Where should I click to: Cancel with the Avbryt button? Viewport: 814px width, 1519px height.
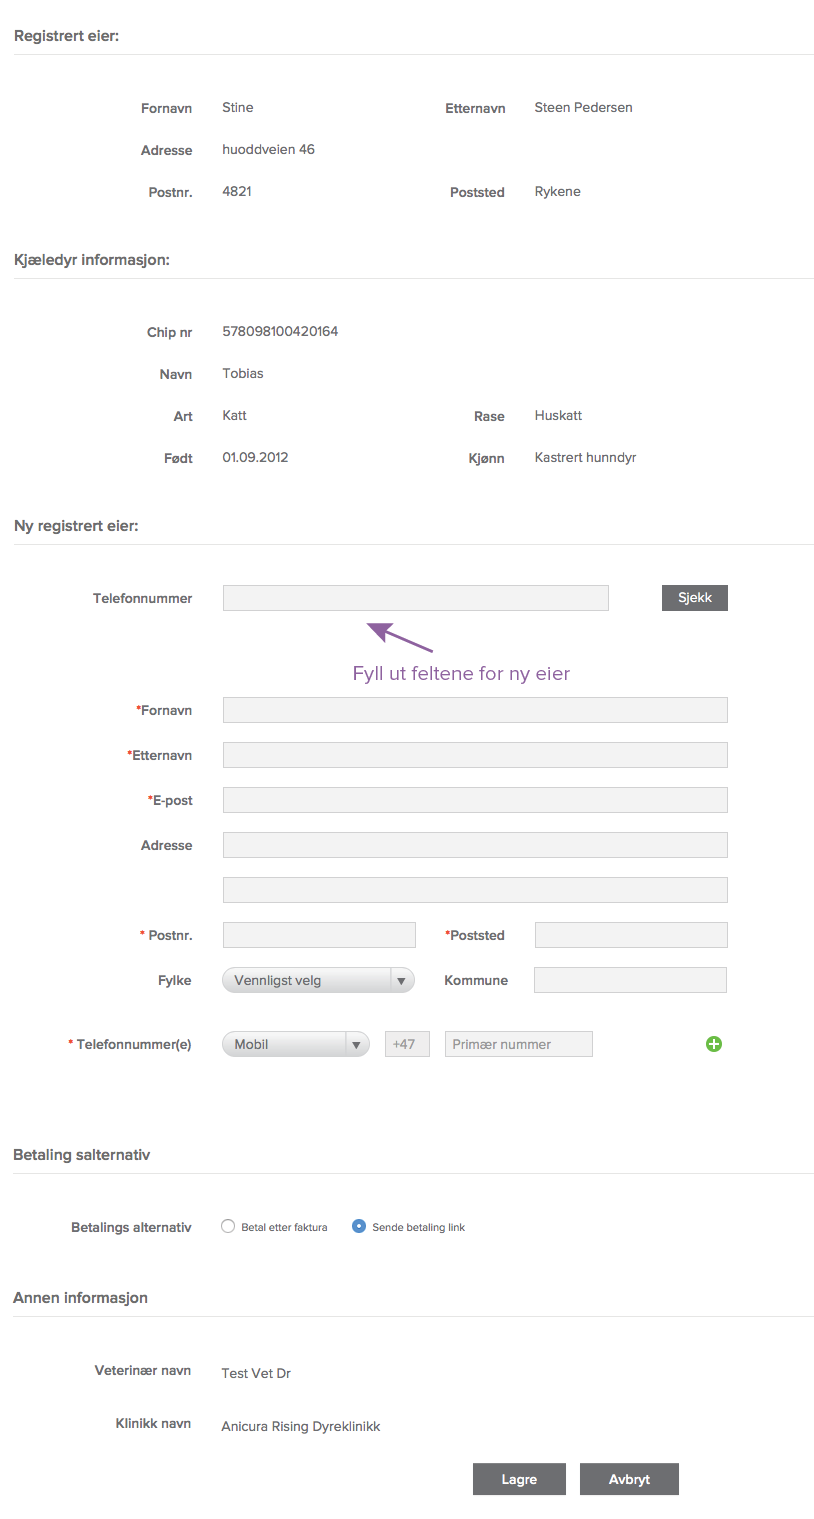point(629,1479)
